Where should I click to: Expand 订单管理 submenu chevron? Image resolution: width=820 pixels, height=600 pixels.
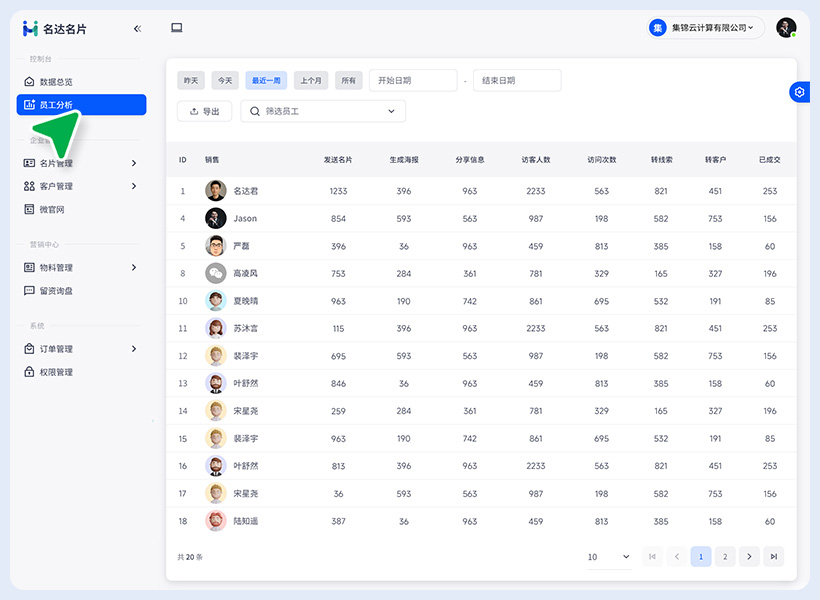coord(134,349)
